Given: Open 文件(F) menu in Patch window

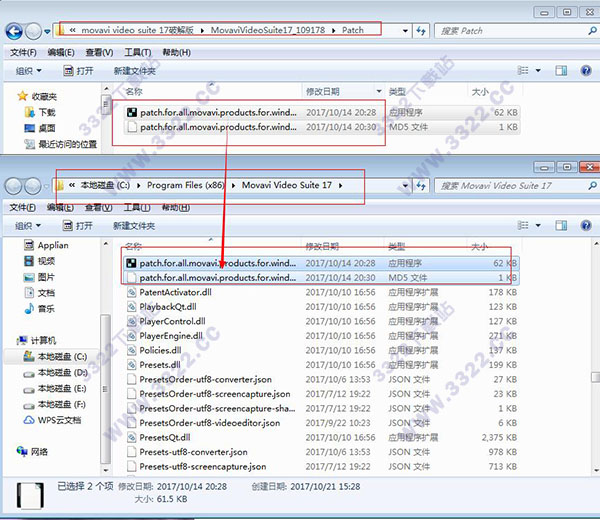Looking at the screenshot, I should click(23, 52).
